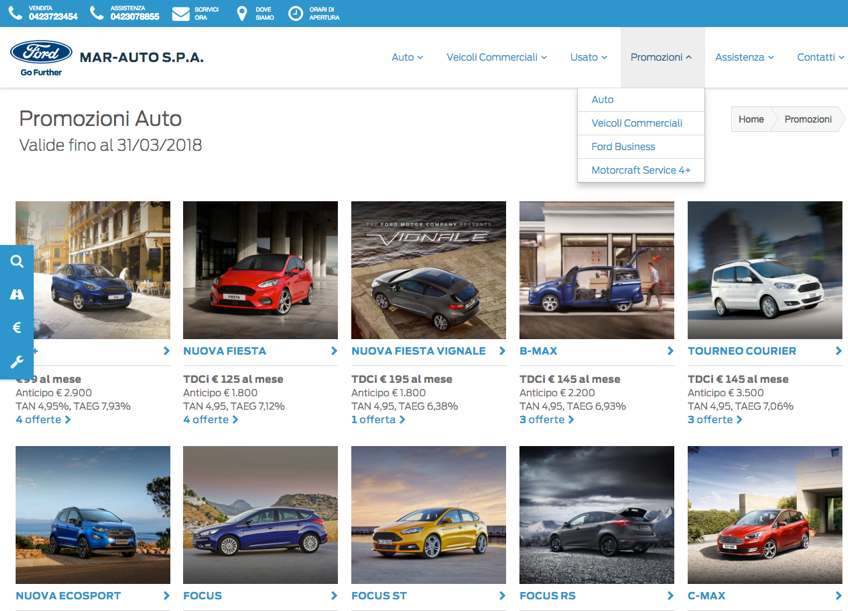The height and width of the screenshot is (611, 848).
Task: Open the Usato dropdown menu
Action: 588,58
